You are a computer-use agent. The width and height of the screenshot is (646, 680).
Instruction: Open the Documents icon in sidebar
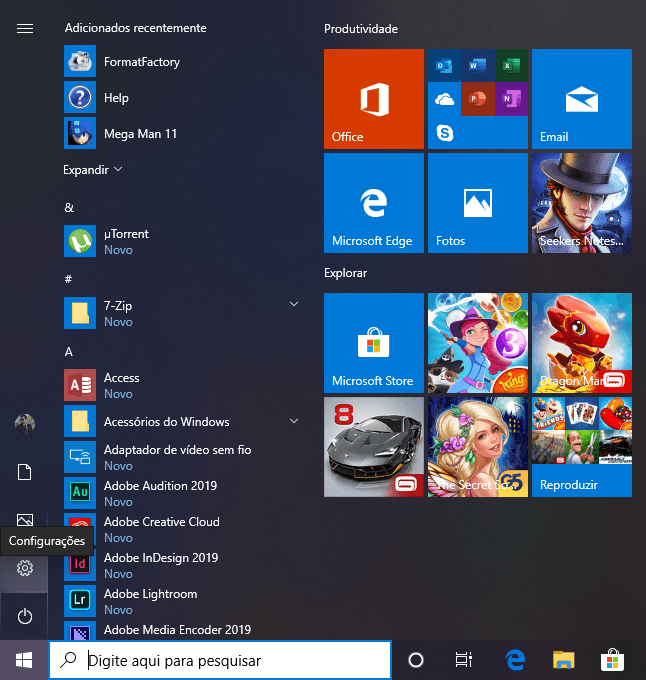(x=25, y=472)
